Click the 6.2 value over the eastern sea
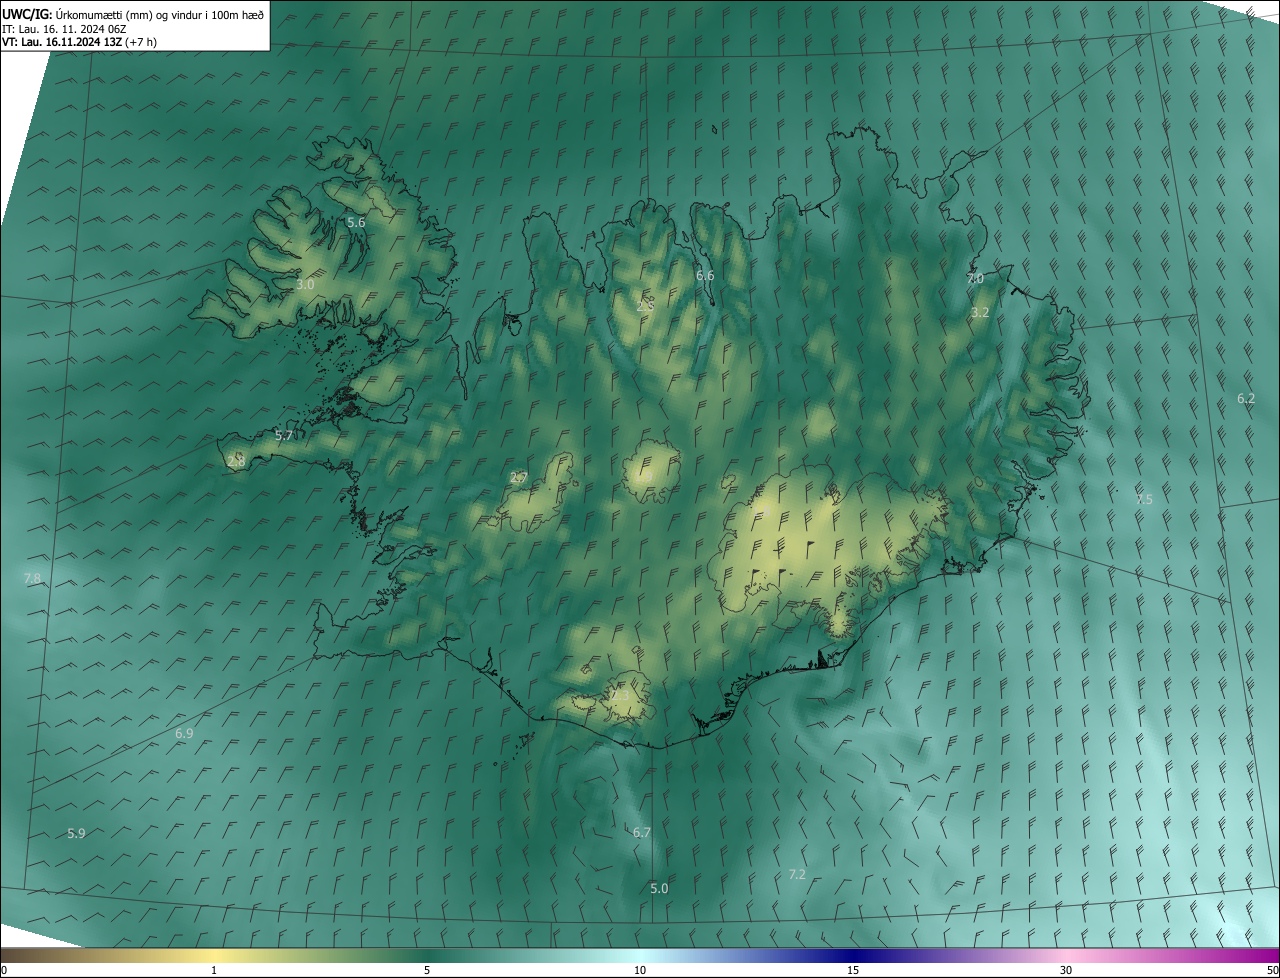This screenshot has width=1280, height=978. coord(1246,398)
